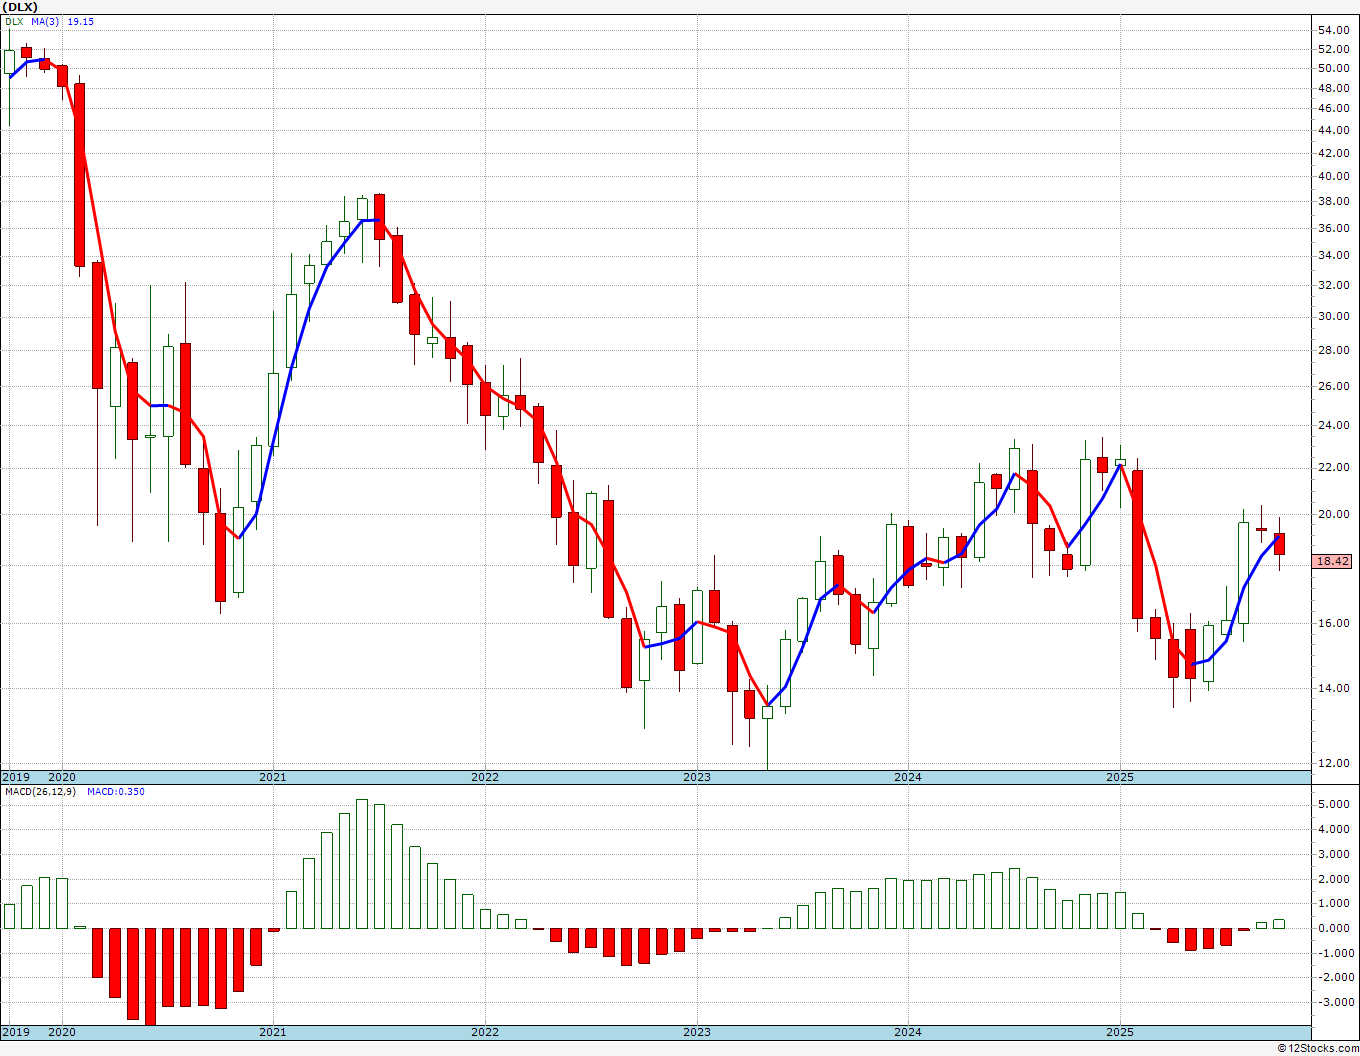This screenshot has width=1360, height=1056.
Task: Select the MACD:0.350 value label
Action: 115,791
